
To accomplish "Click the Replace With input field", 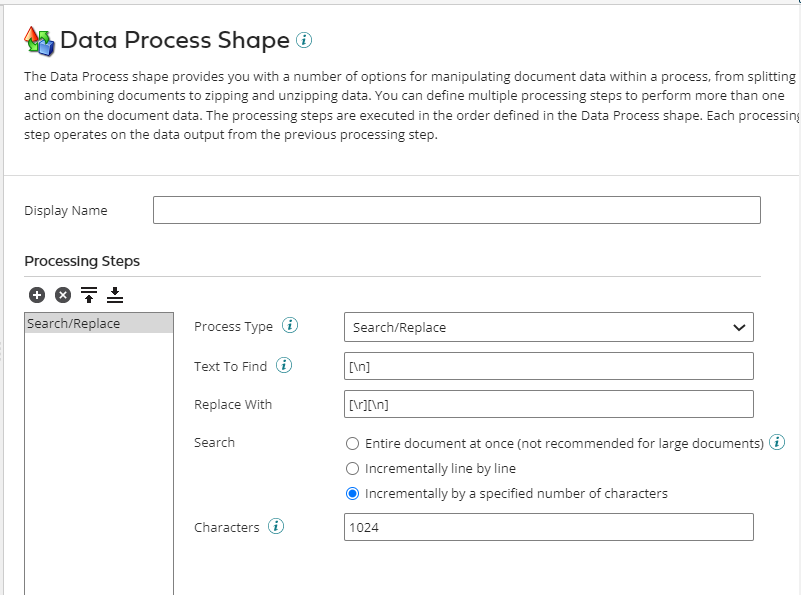I will click(x=548, y=404).
